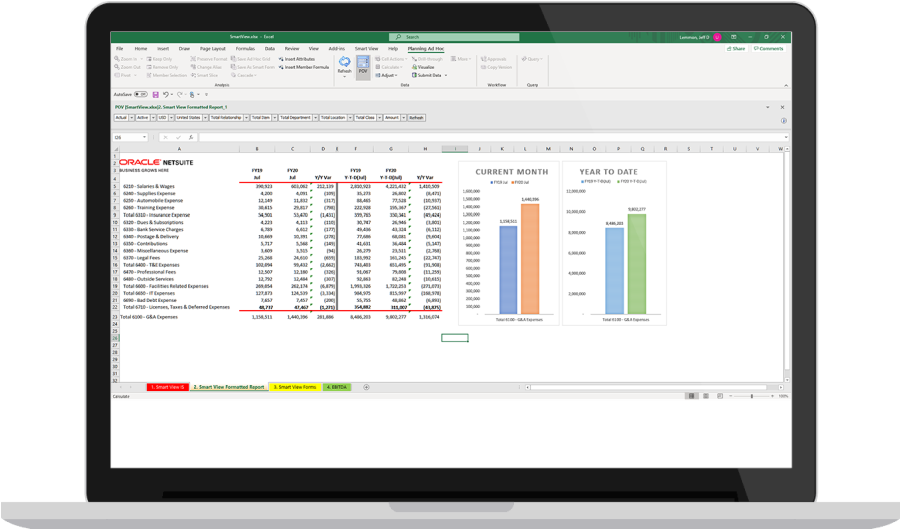This screenshot has height=529, width=900.
Task: Click Remove Only in the ribbon
Action: [162, 67]
